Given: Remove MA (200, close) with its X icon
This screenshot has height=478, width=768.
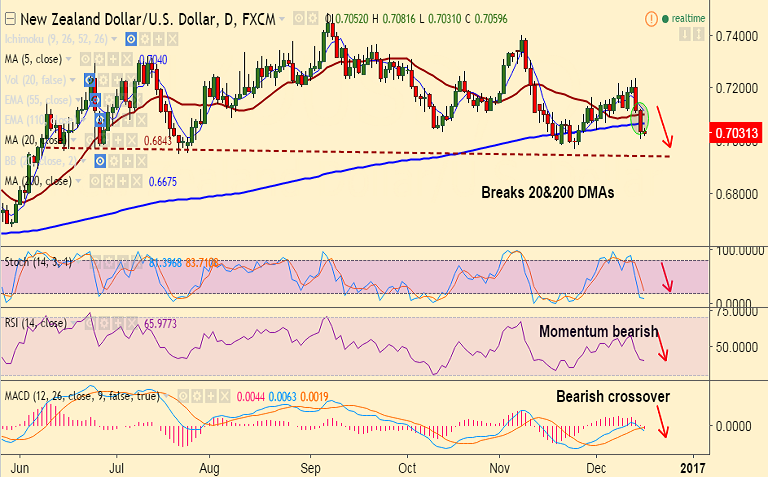Looking at the screenshot, I should [x=136, y=182].
